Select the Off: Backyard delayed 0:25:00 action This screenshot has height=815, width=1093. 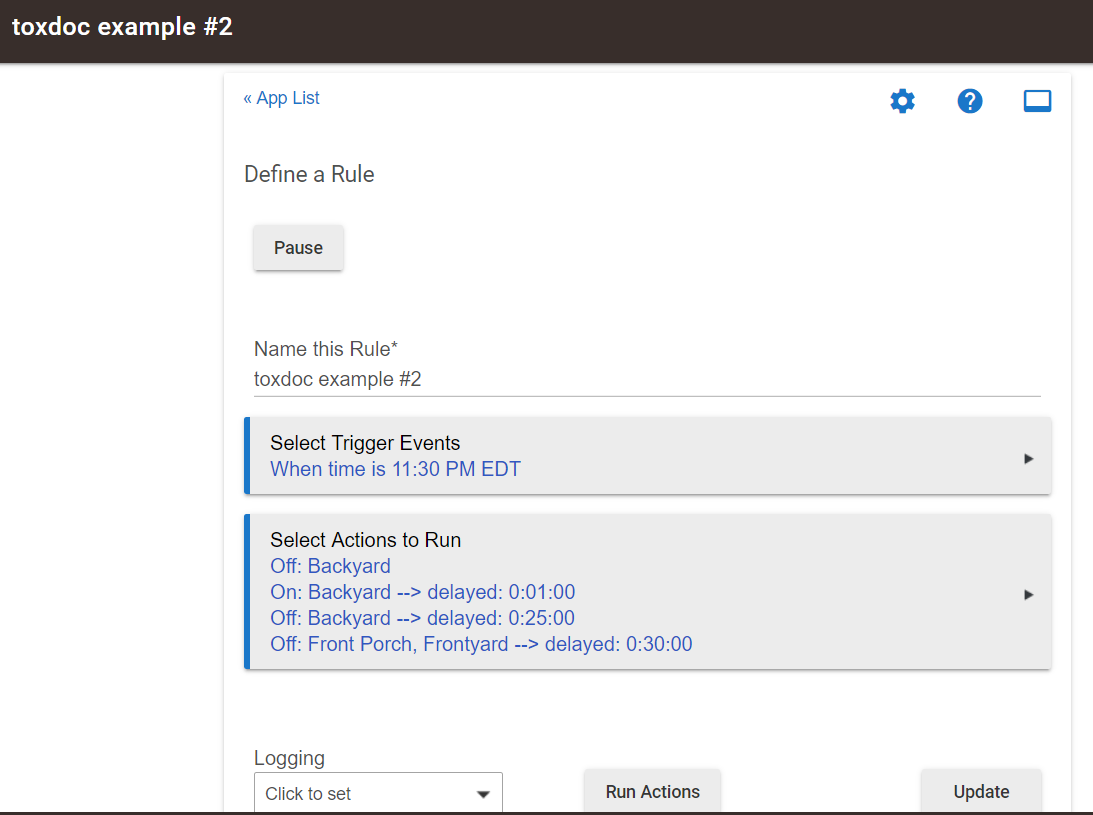[422, 618]
